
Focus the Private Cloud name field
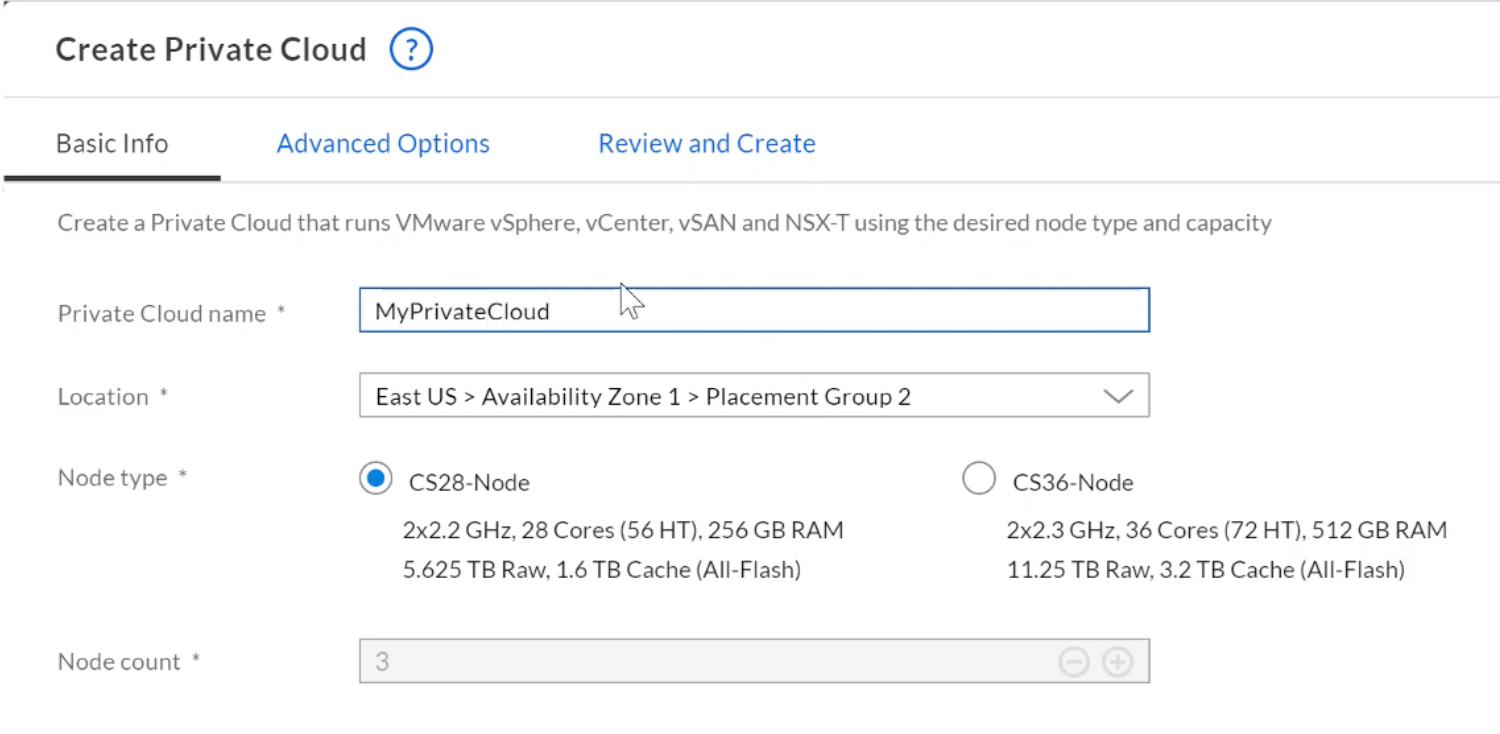click(x=754, y=310)
